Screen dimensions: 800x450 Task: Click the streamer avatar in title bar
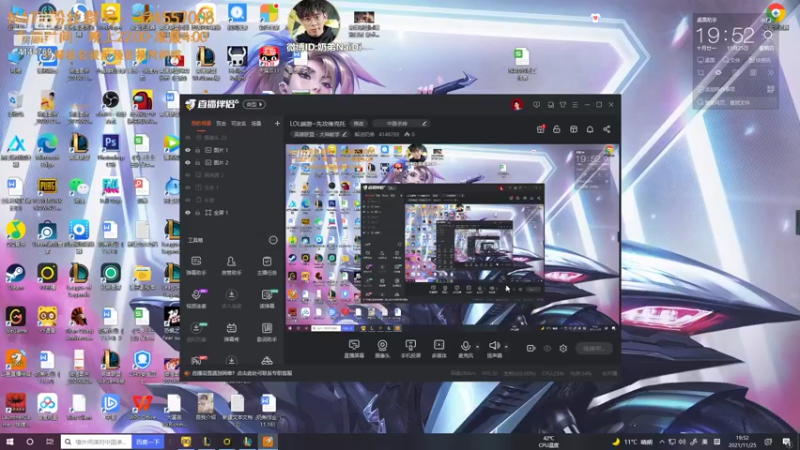tap(517, 105)
